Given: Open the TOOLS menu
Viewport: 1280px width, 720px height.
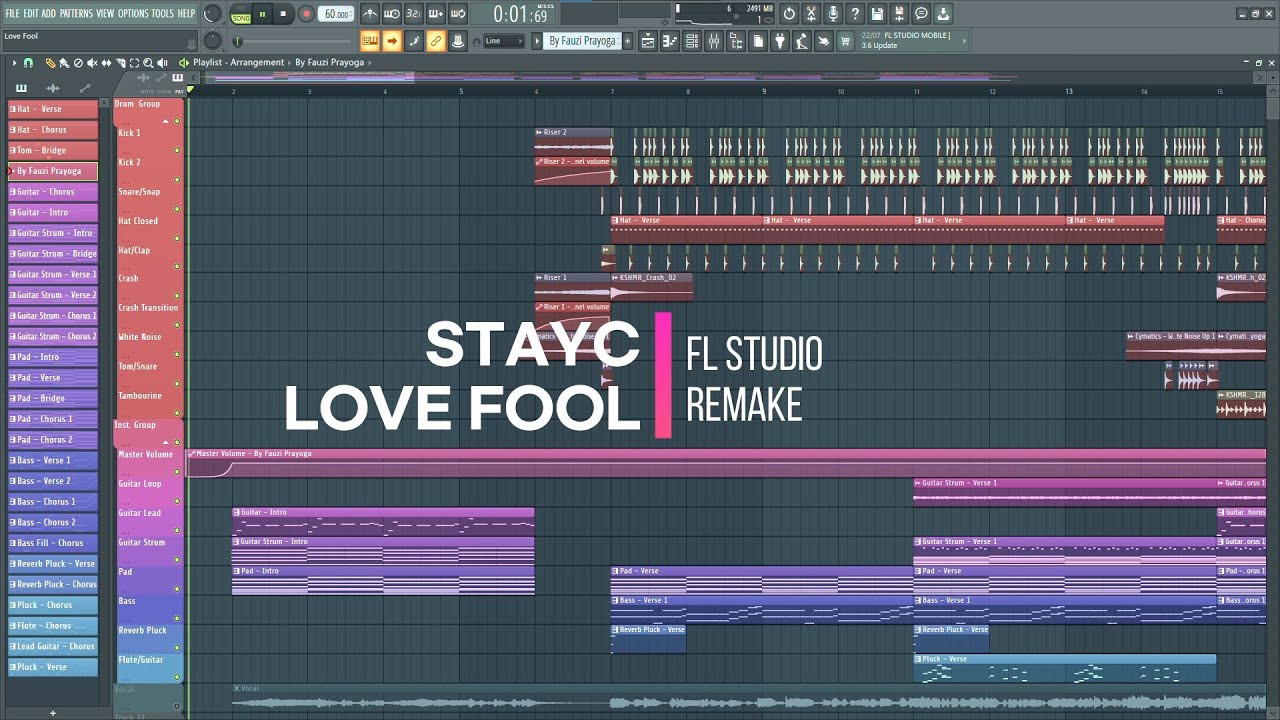Looking at the screenshot, I should (162, 13).
